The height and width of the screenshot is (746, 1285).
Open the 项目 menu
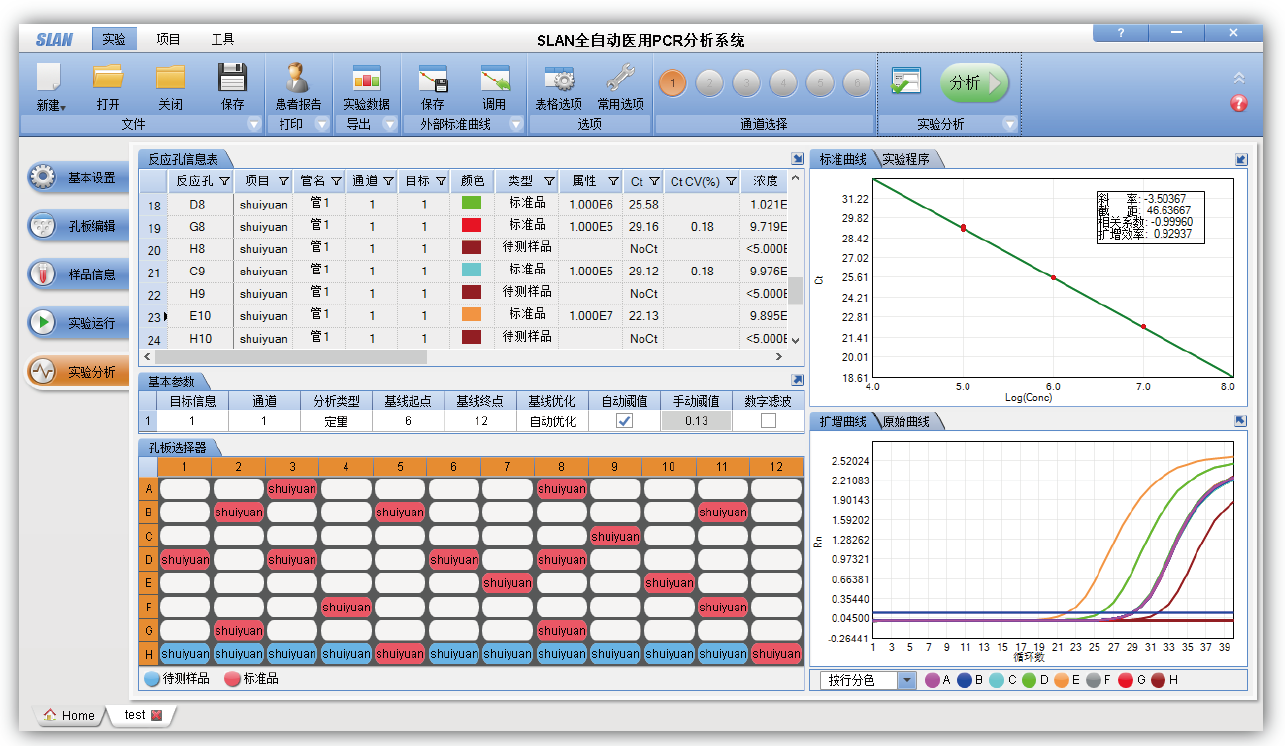tap(168, 40)
